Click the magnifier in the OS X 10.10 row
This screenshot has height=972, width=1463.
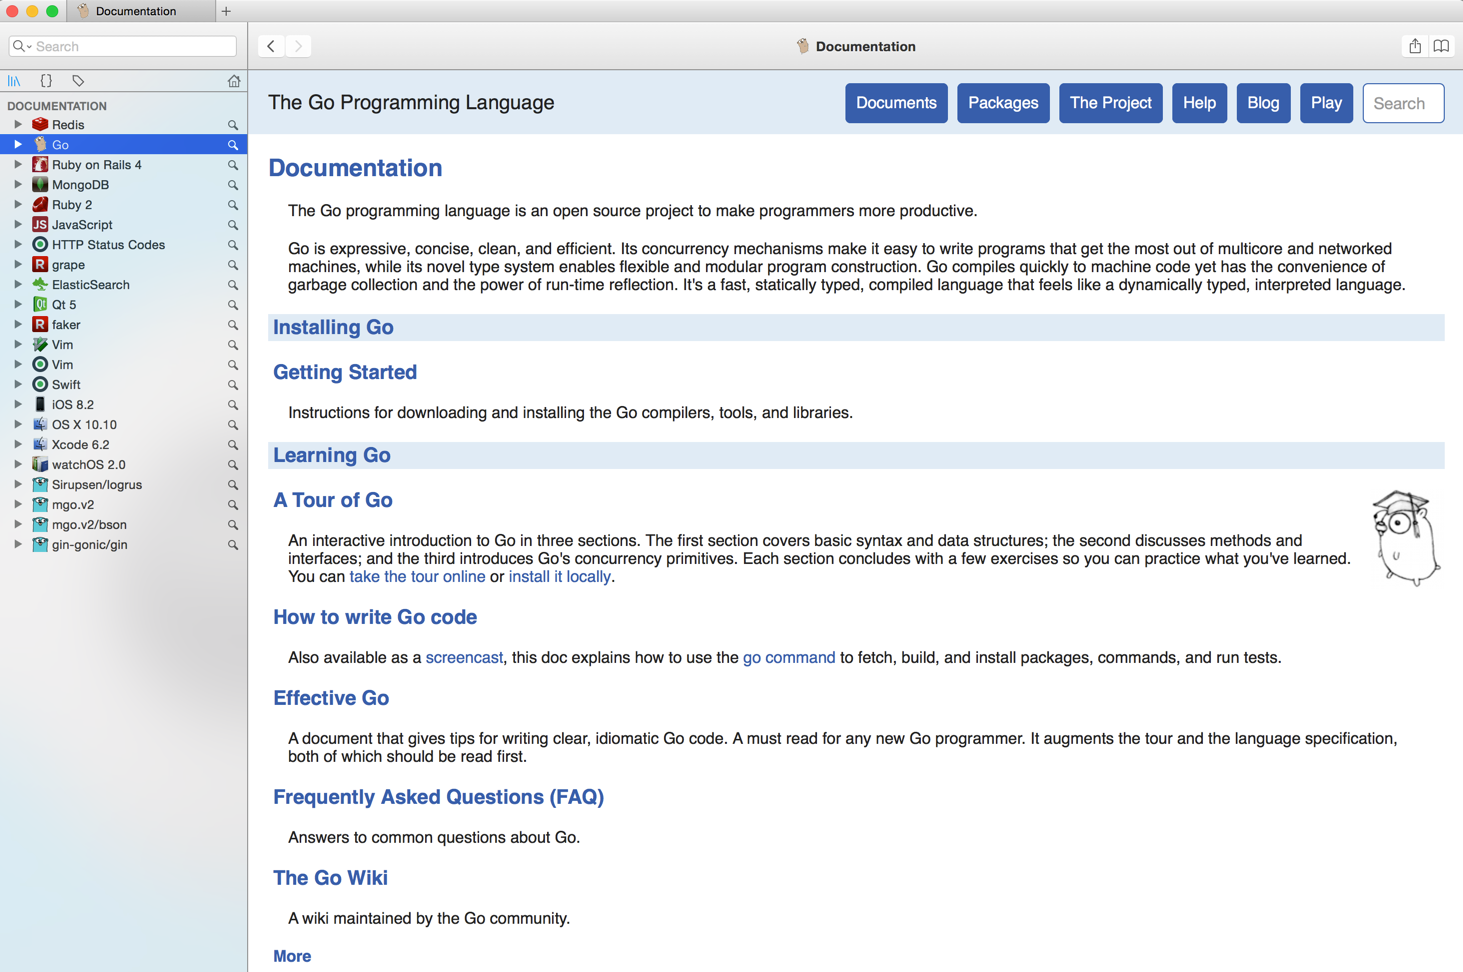[x=233, y=425]
